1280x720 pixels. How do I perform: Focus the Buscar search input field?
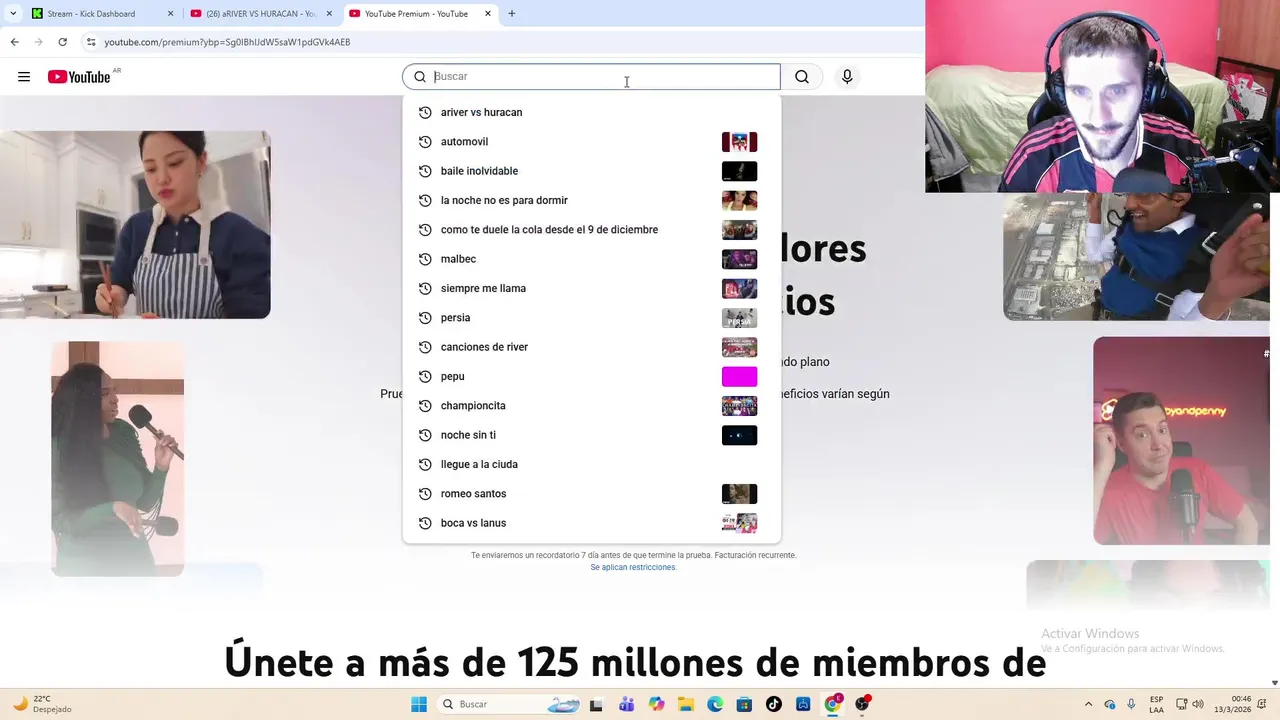(591, 77)
